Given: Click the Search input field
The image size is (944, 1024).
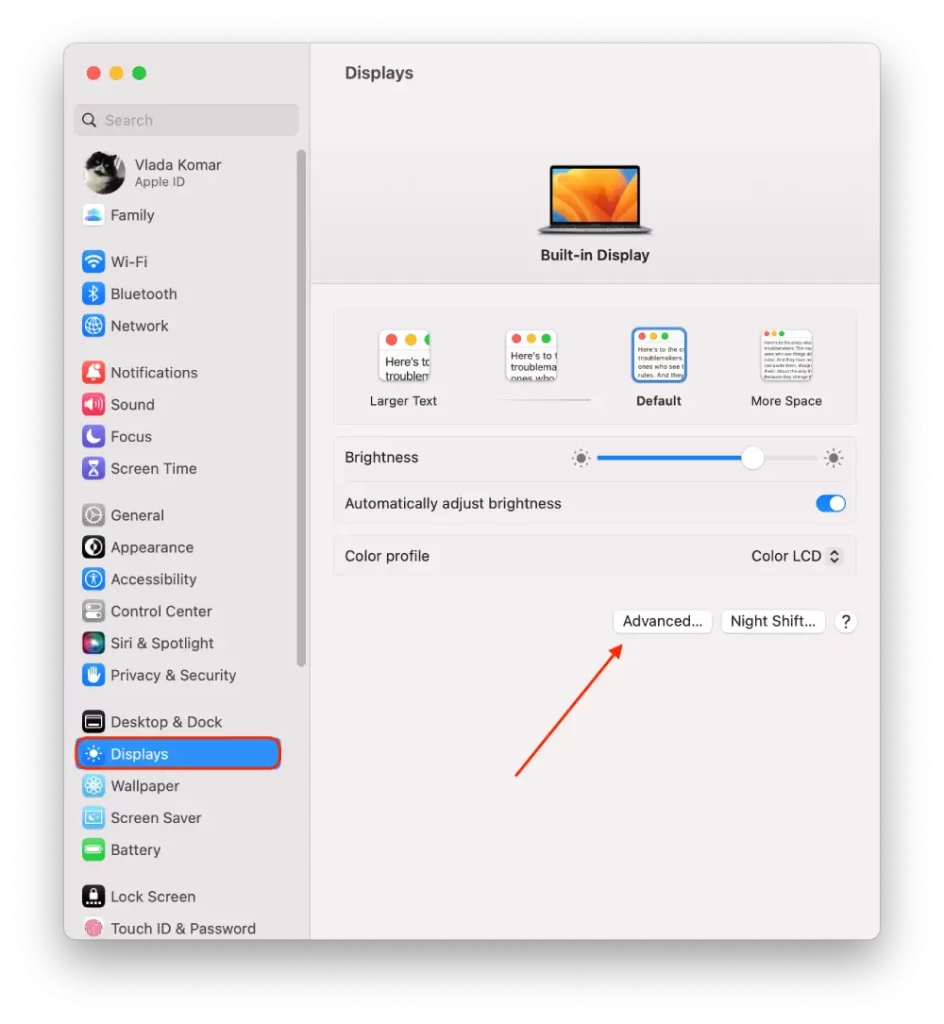Looking at the screenshot, I should click(187, 120).
